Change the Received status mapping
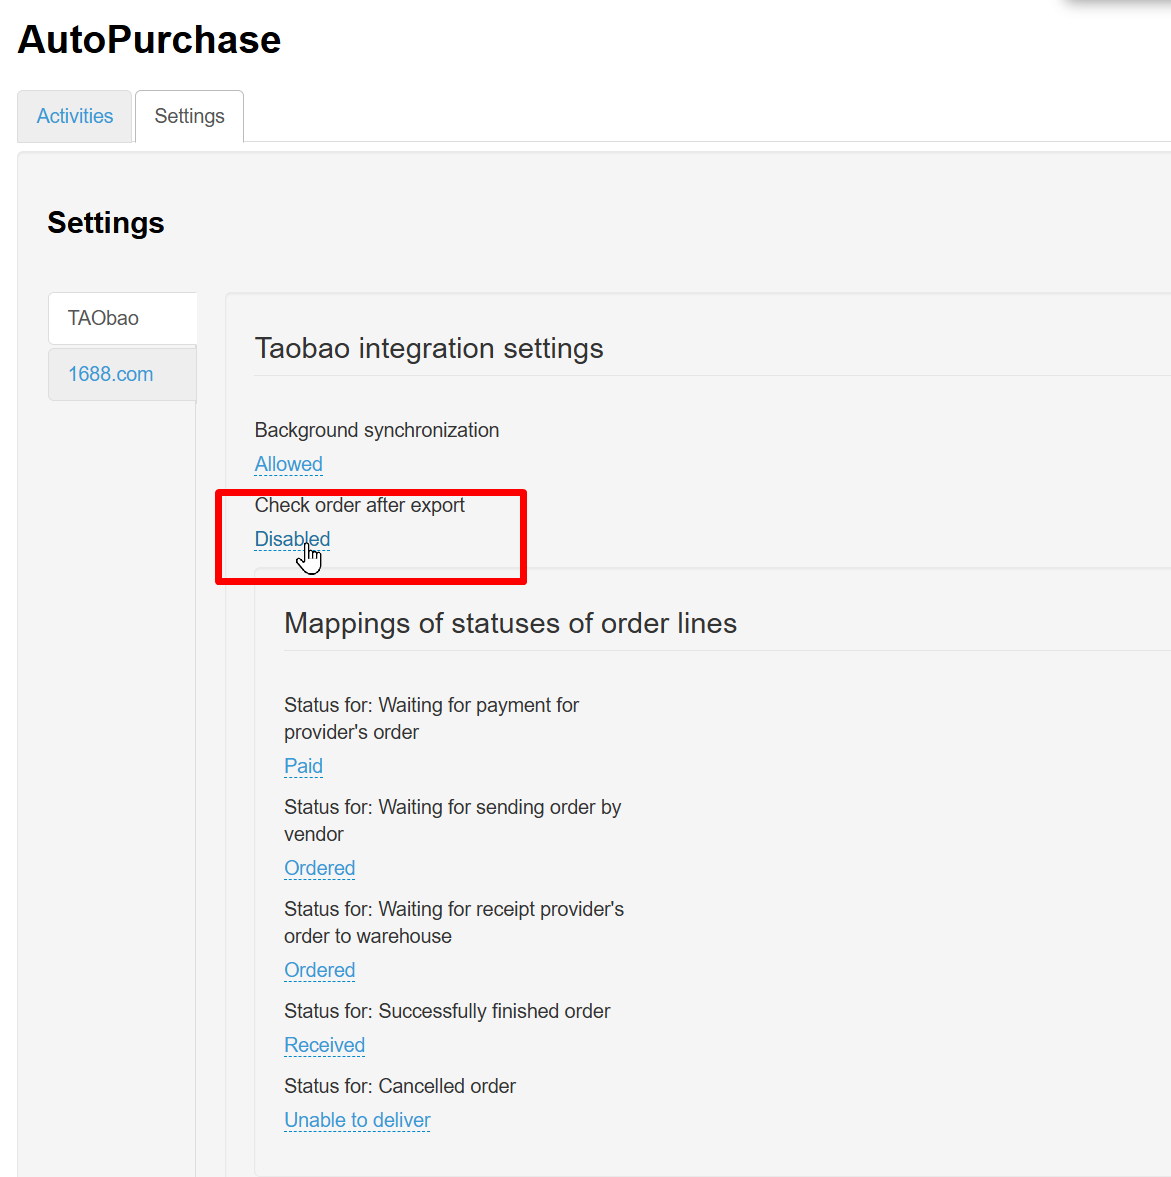This screenshot has height=1177, width=1171. coord(324,1045)
